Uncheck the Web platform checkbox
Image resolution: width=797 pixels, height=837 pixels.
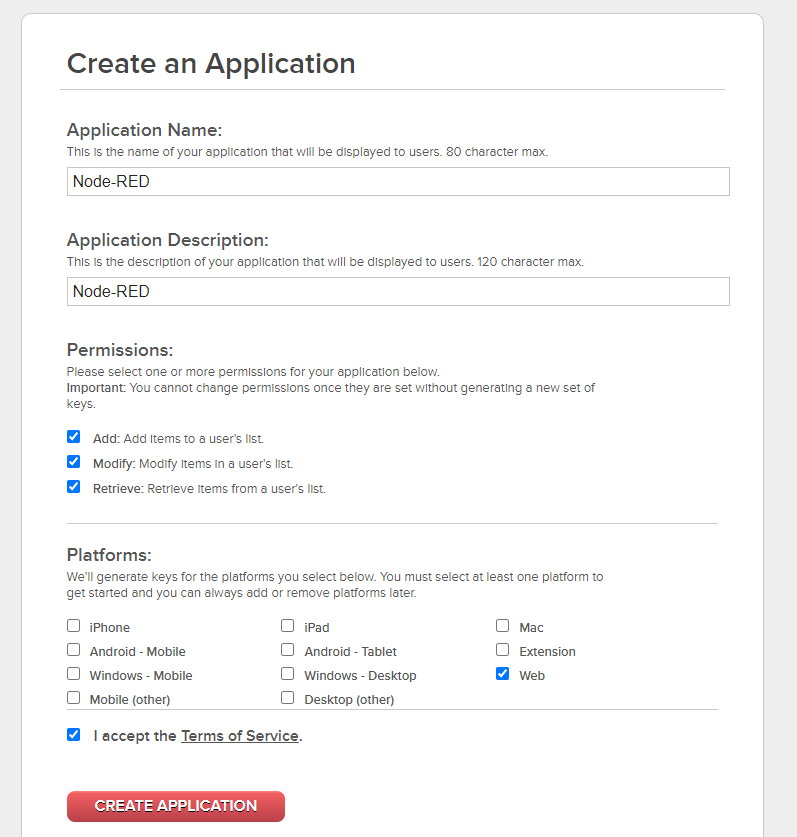503,674
